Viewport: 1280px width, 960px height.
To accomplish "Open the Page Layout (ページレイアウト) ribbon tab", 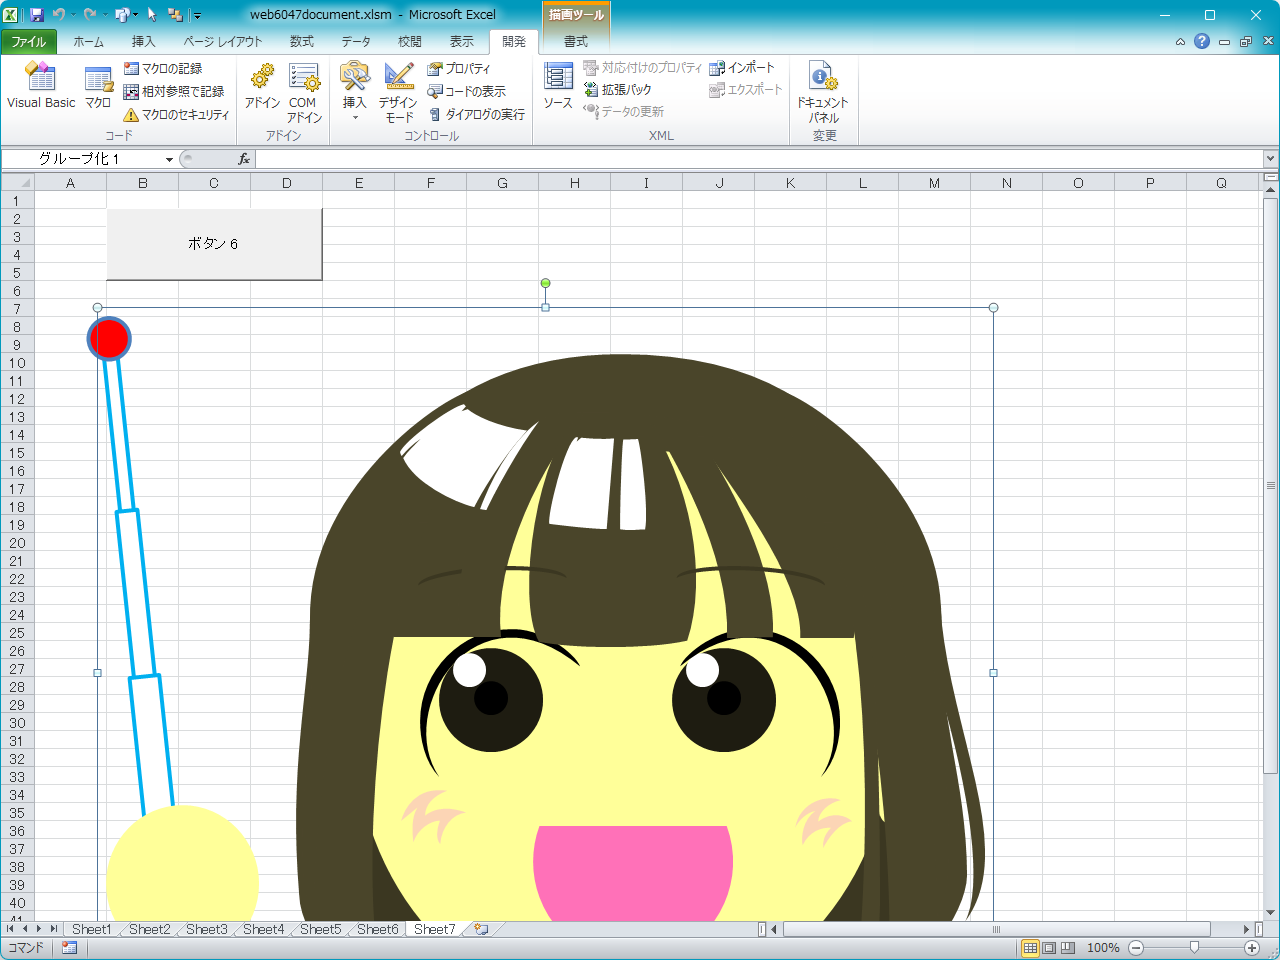I will tap(222, 41).
